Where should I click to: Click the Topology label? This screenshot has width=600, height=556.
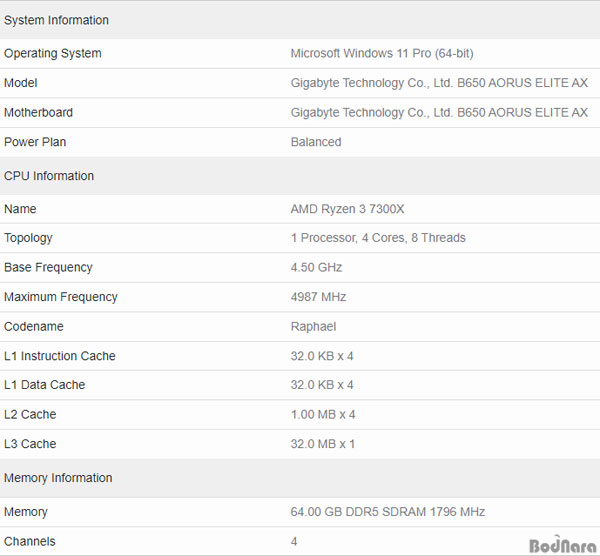click(x=28, y=238)
